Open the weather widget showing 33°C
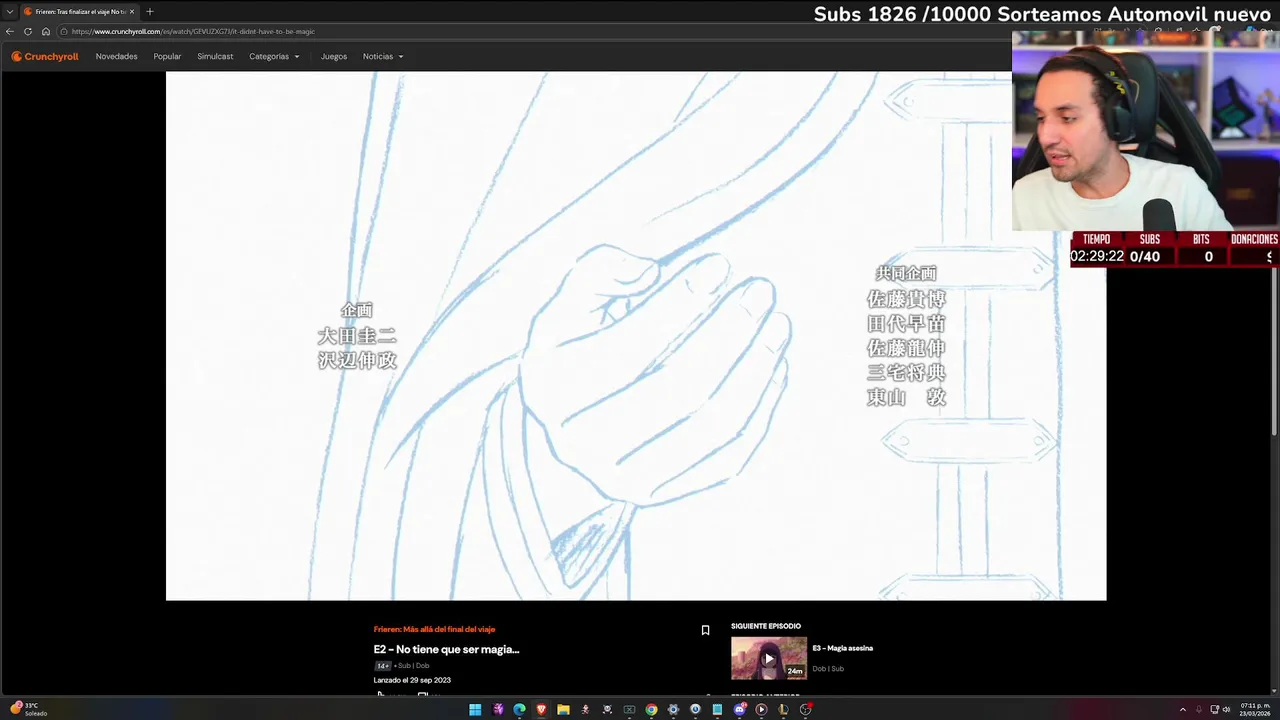Viewport: 1280px width, 720px height. click(x=29, y=709)
